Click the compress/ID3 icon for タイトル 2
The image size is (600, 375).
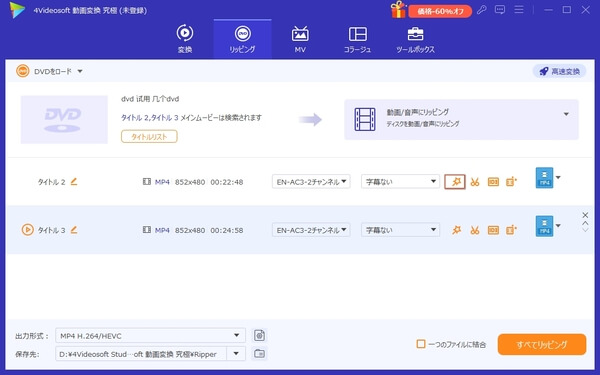point(493,182)
